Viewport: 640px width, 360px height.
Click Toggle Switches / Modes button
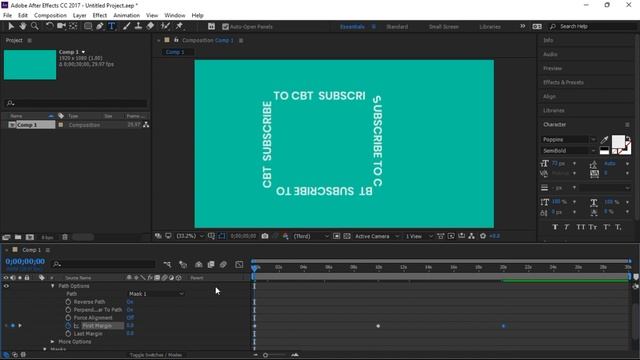(156, 355)
